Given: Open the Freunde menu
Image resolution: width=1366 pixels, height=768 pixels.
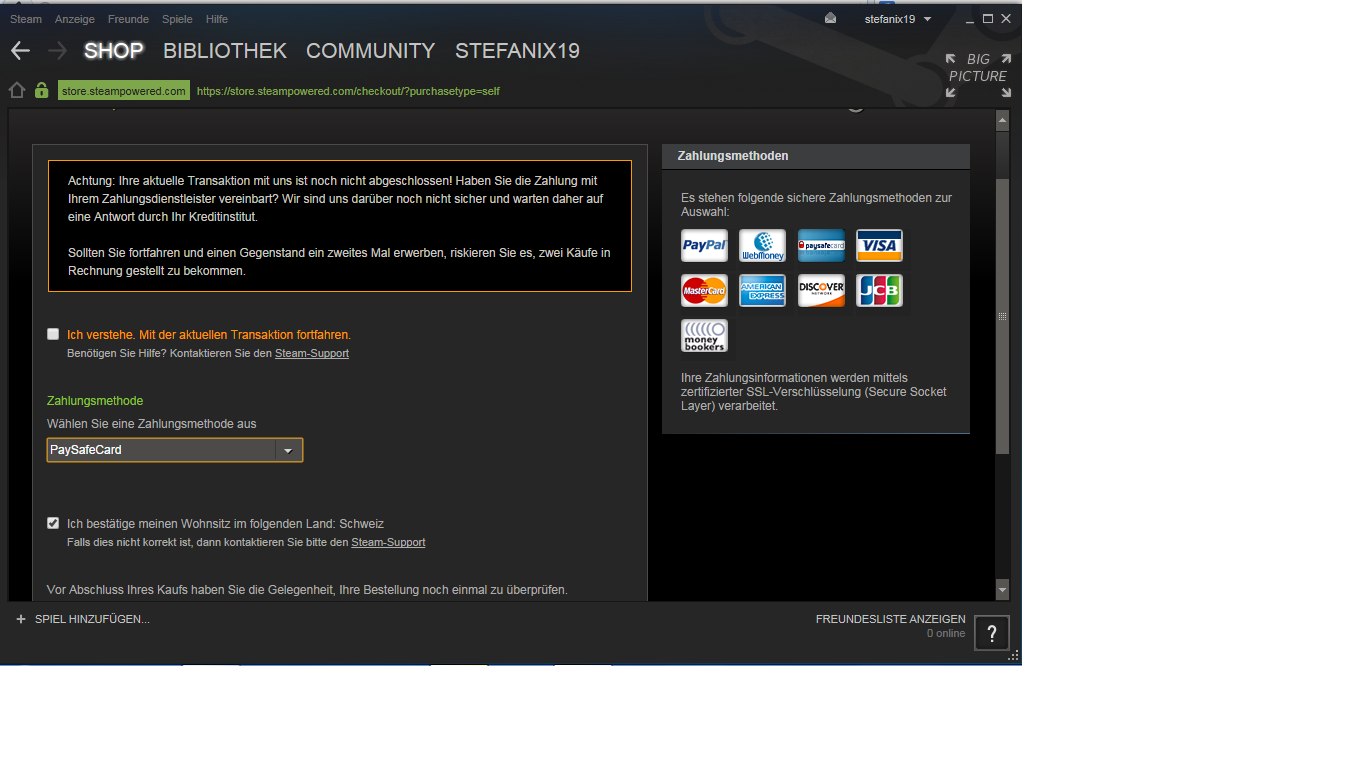Looking at the screenshot, I should 128,19.
